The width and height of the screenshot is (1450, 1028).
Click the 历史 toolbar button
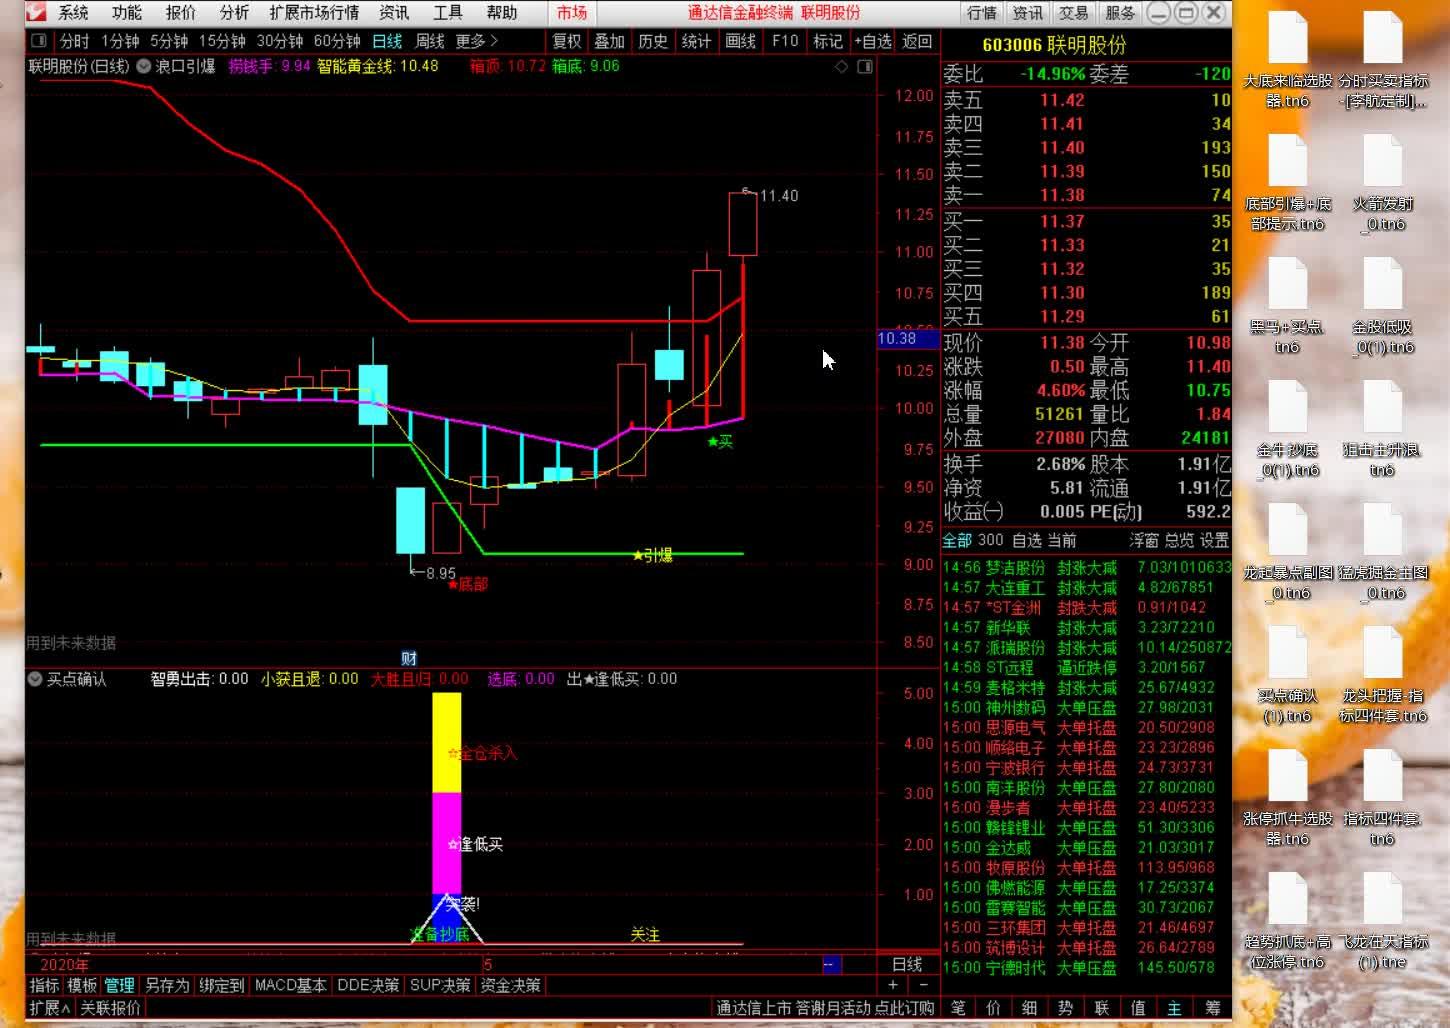pyautogui.click(x=652, y=41)
